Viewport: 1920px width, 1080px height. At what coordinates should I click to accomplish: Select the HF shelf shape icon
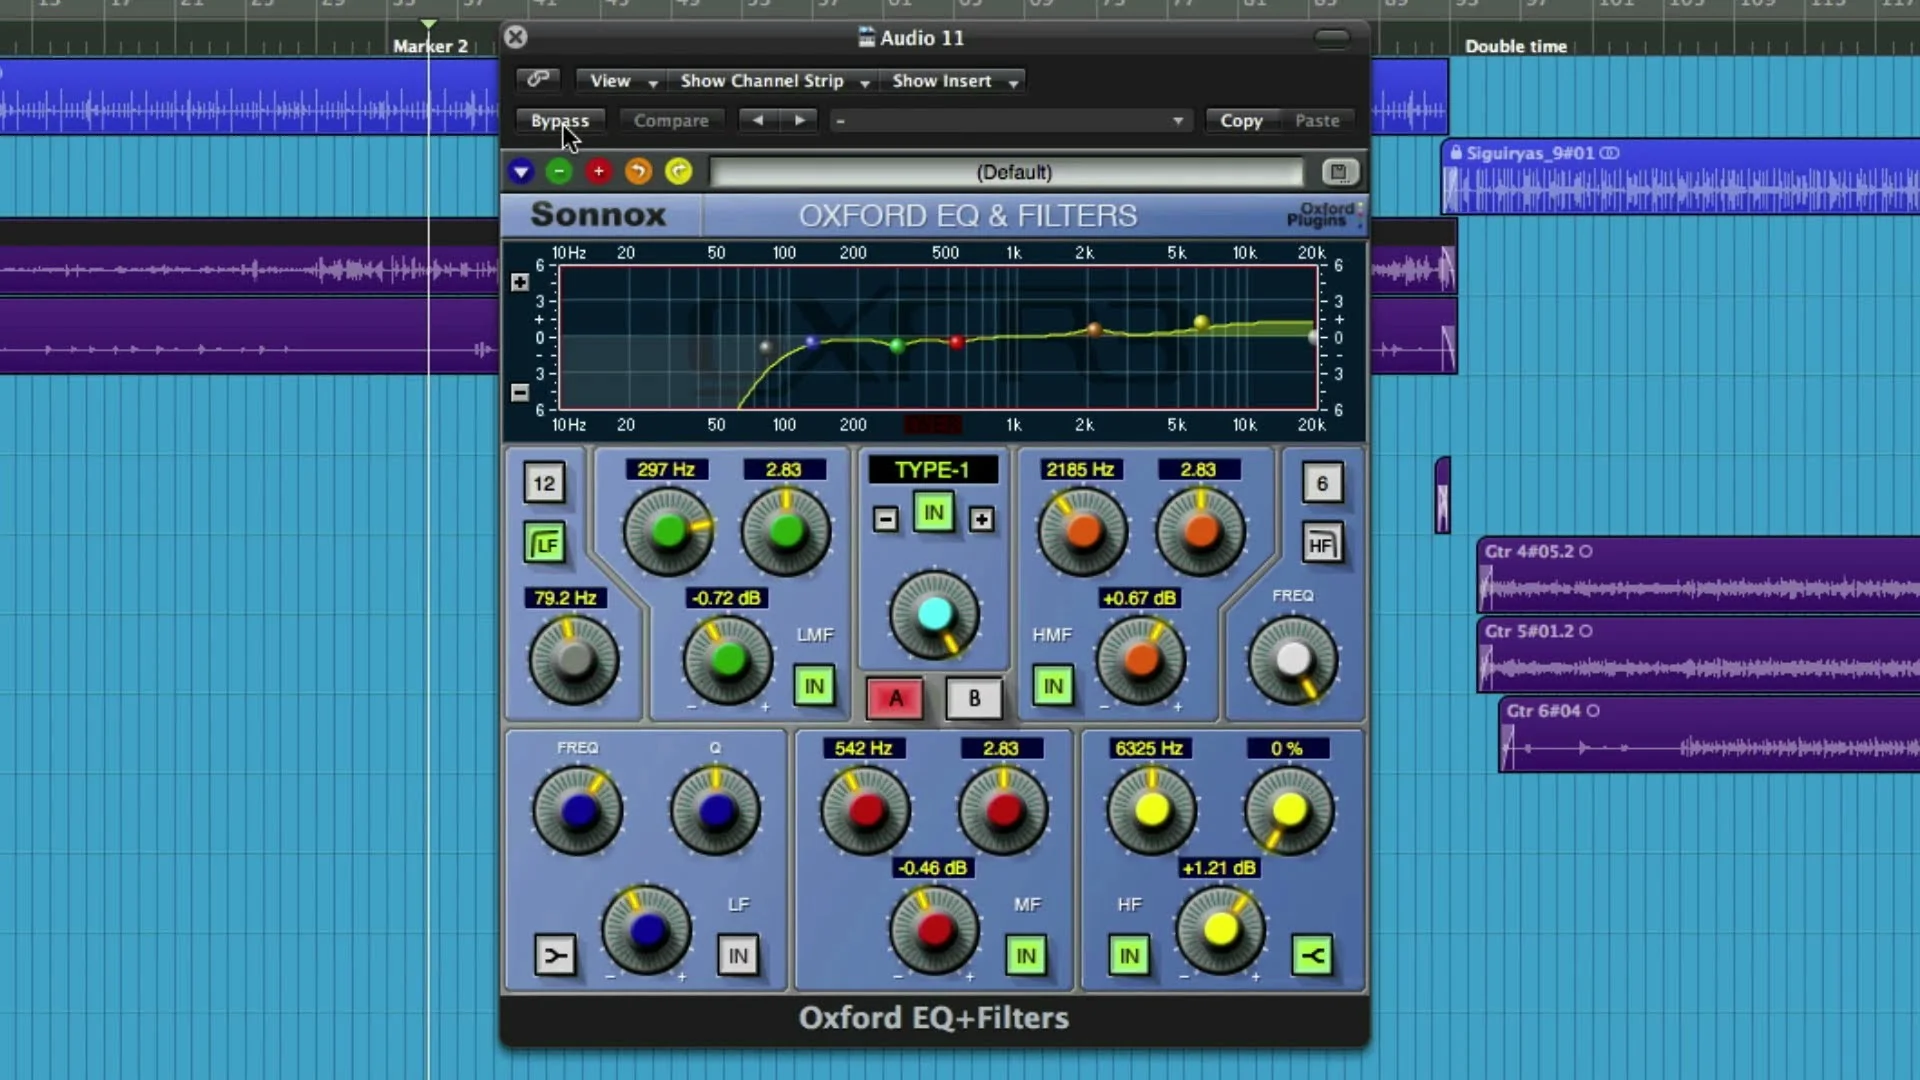(x=1312, y=956)
